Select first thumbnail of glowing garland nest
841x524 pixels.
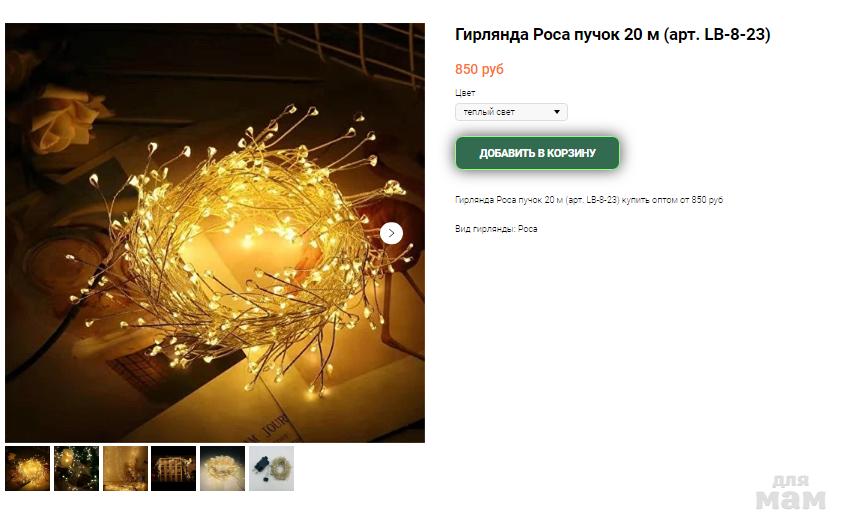[27, 468]
